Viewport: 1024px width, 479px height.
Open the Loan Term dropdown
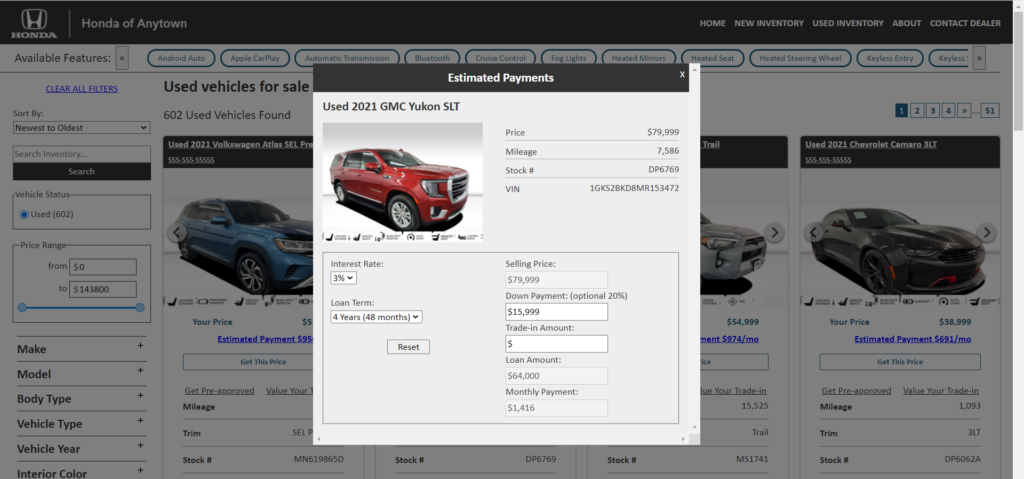coord(377,317)
